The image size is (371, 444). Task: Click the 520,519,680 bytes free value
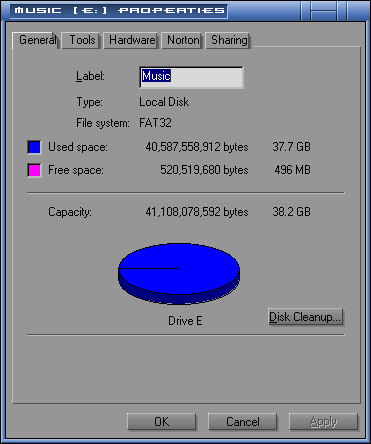204,170
